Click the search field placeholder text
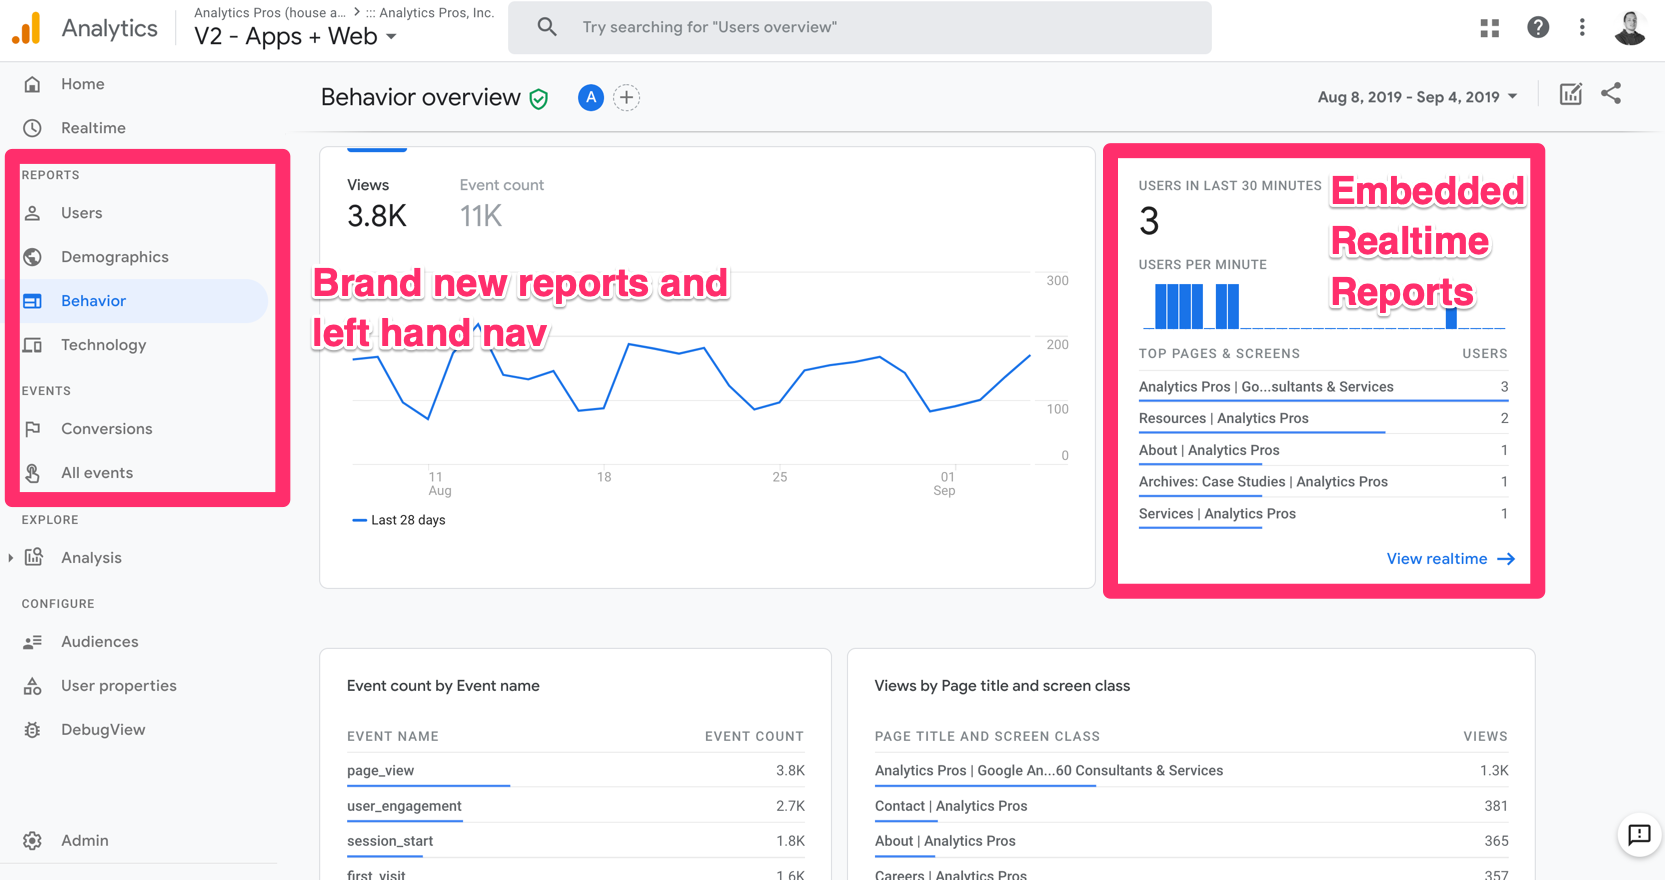 pos(709,27)
